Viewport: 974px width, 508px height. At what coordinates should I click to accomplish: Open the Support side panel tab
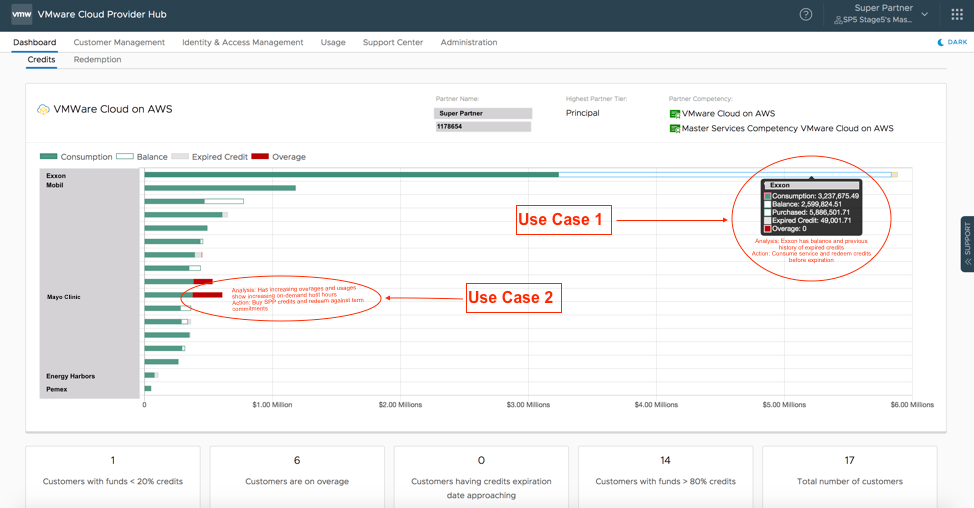point(966,243)
